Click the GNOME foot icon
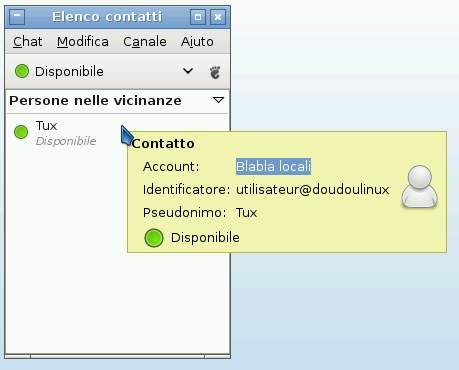Viewport: 459px width, 370px height. click(215, 72)
